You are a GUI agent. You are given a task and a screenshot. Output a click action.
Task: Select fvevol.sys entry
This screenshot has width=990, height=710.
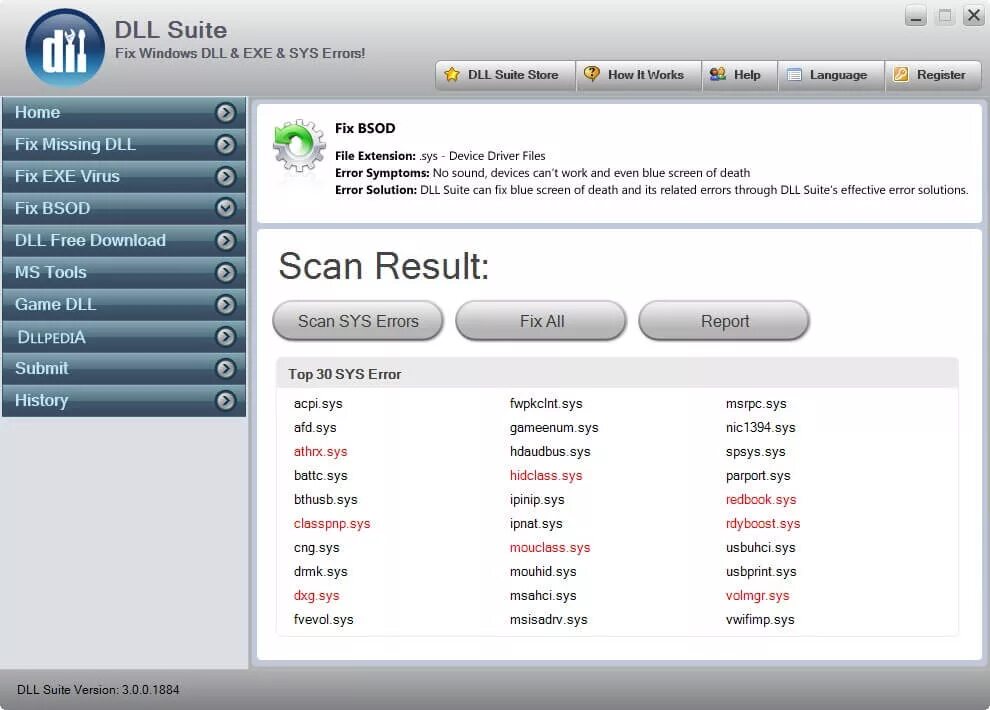[324, 620]
